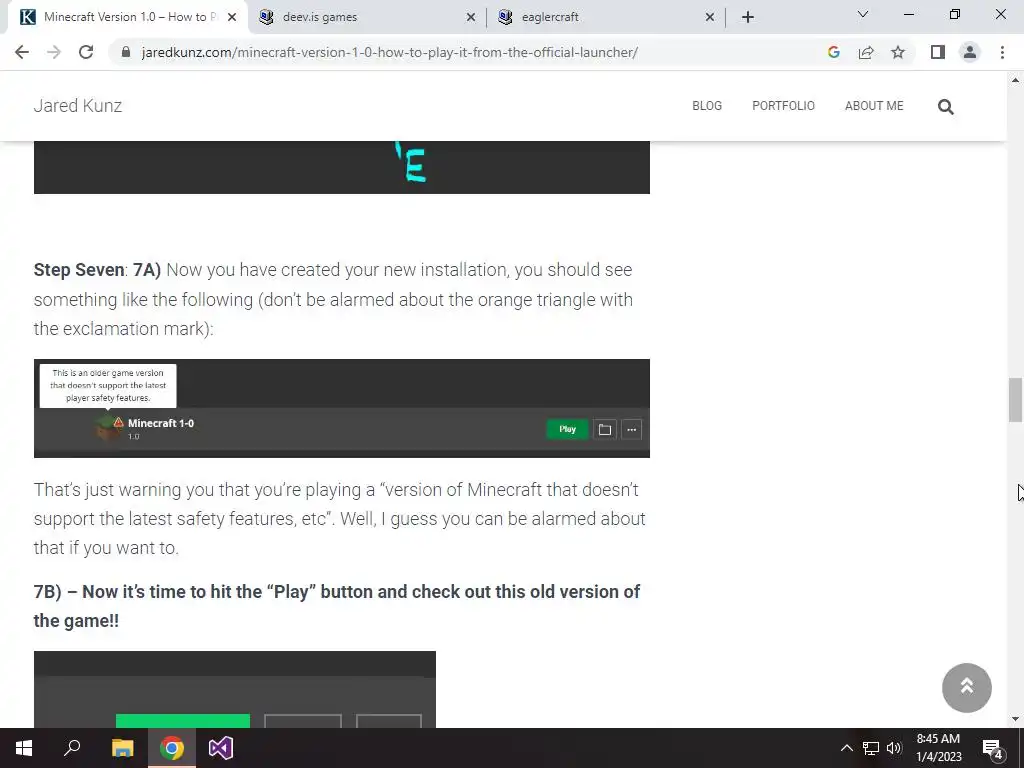1024x768 pixels.
Task: Switch to the deev.is games tab
Action: [x=366, y=18]
